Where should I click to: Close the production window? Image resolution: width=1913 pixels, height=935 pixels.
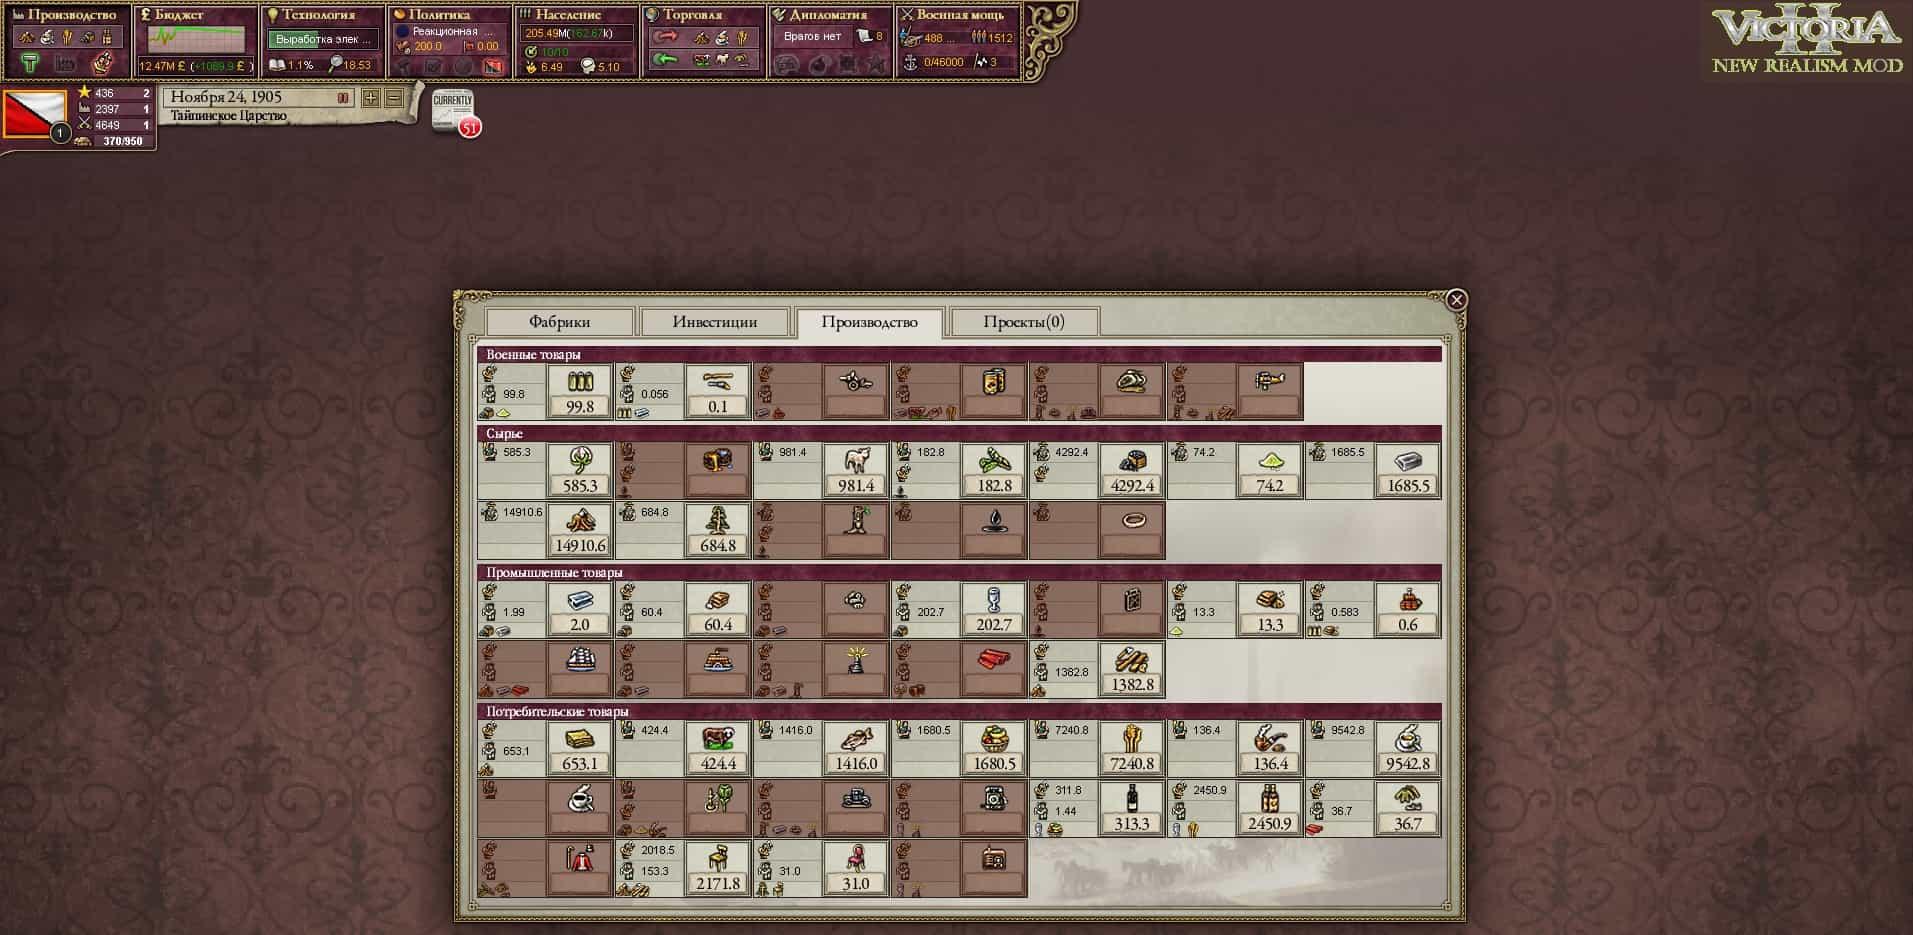[1457, 299]
